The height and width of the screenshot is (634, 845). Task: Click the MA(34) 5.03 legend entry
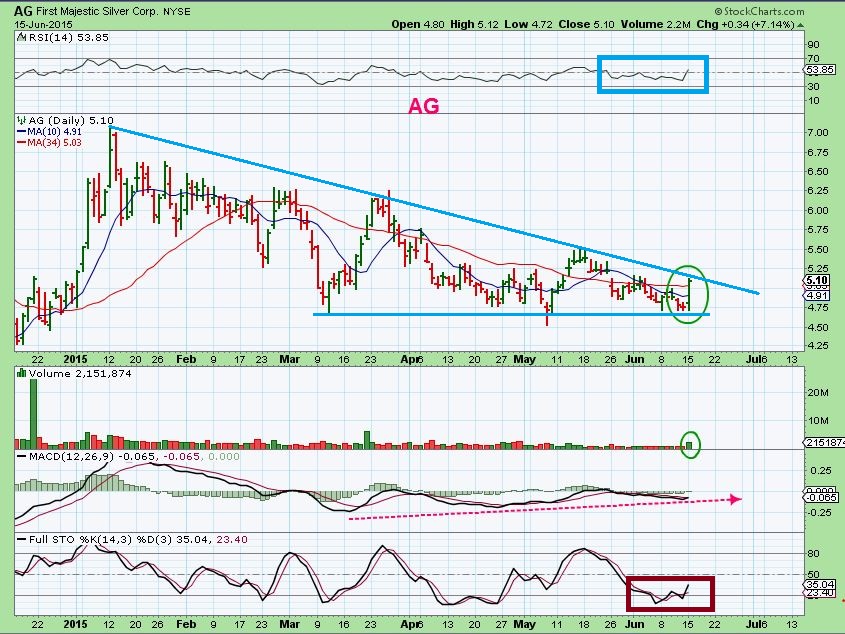coord(49,142)
